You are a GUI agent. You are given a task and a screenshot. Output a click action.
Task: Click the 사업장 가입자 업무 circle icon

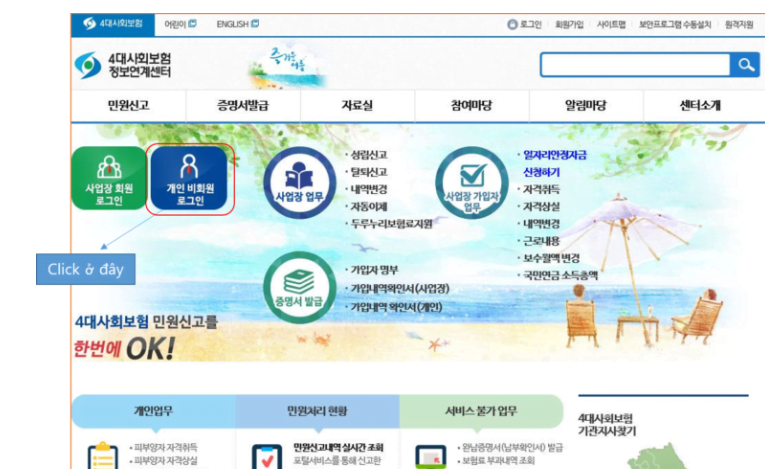click(472, 183)
